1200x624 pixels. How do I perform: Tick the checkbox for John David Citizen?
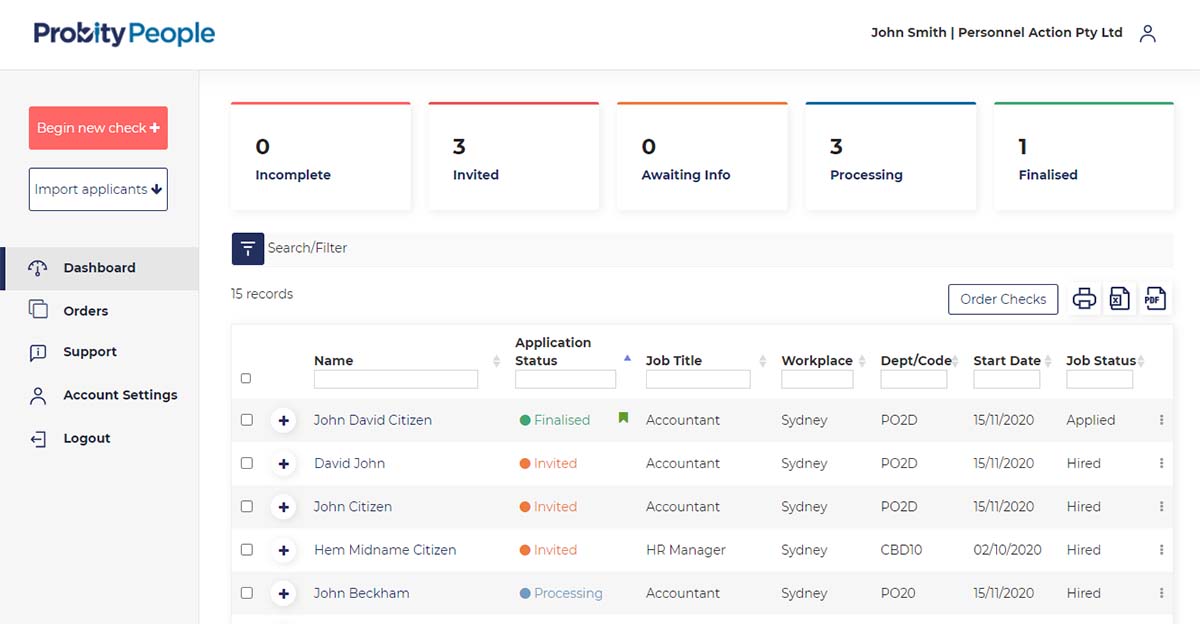click(x=247, y=420)
